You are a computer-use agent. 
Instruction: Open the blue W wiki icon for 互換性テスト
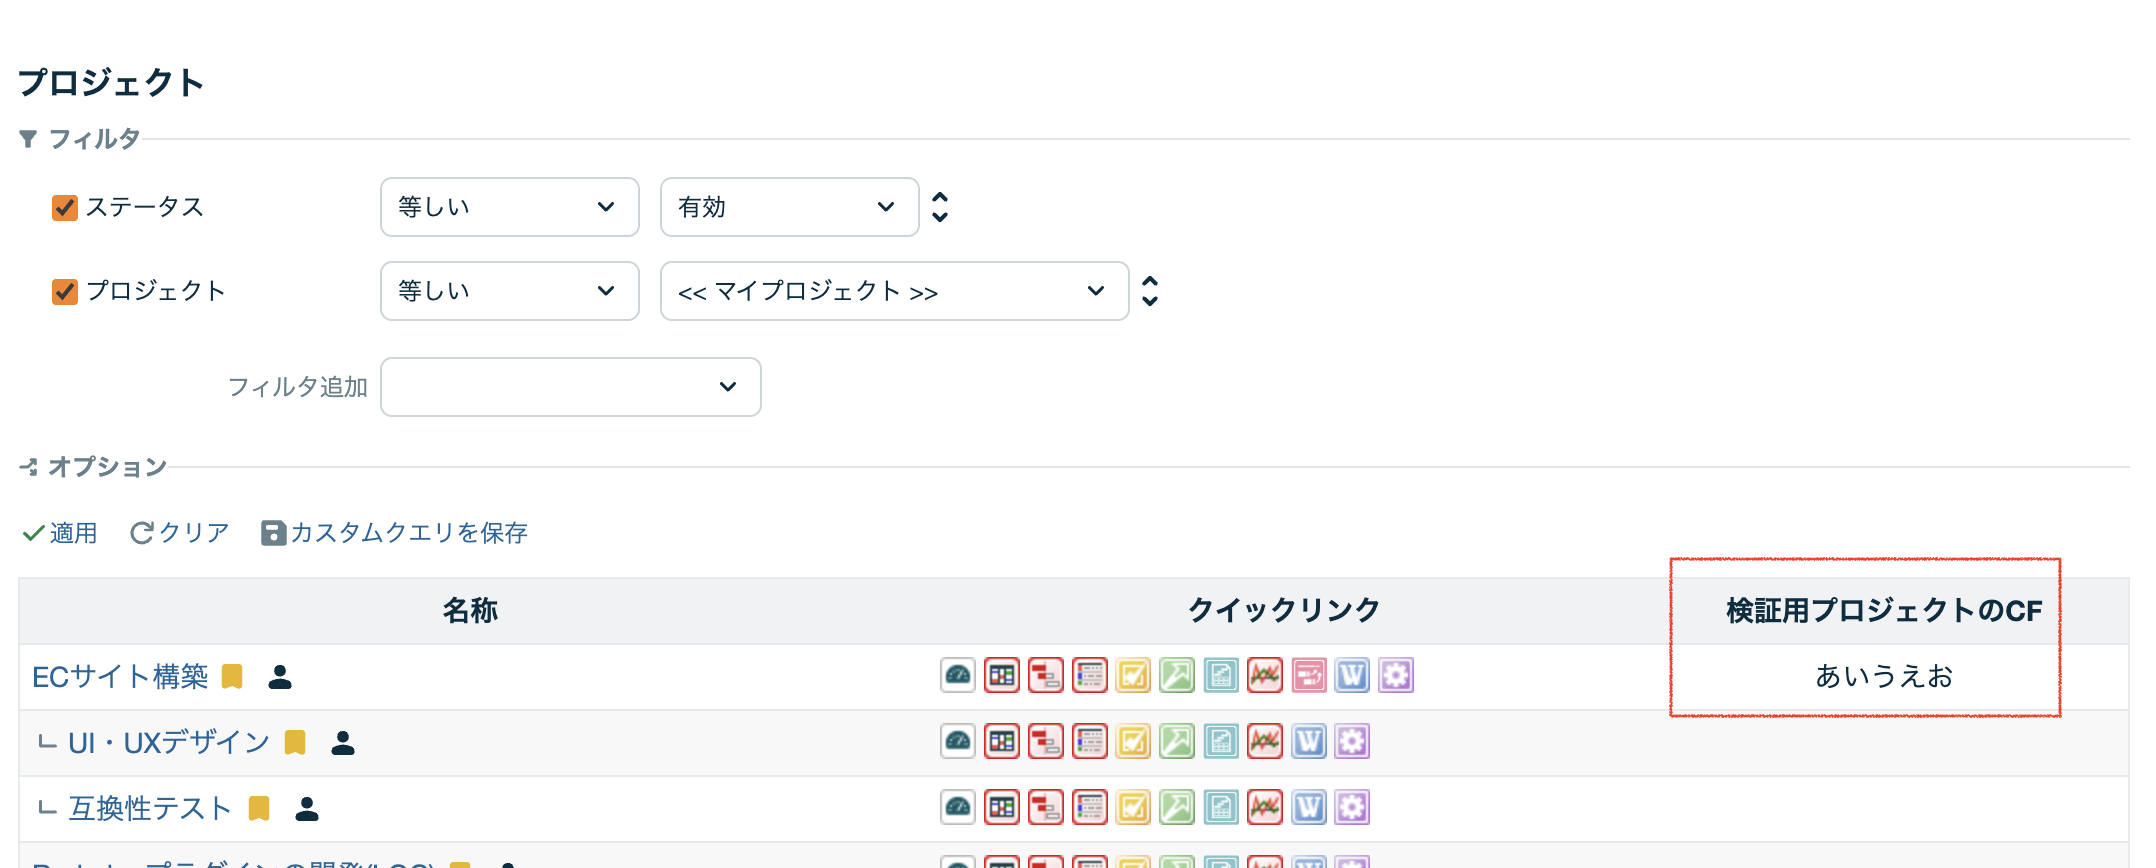pos(1308,807)
